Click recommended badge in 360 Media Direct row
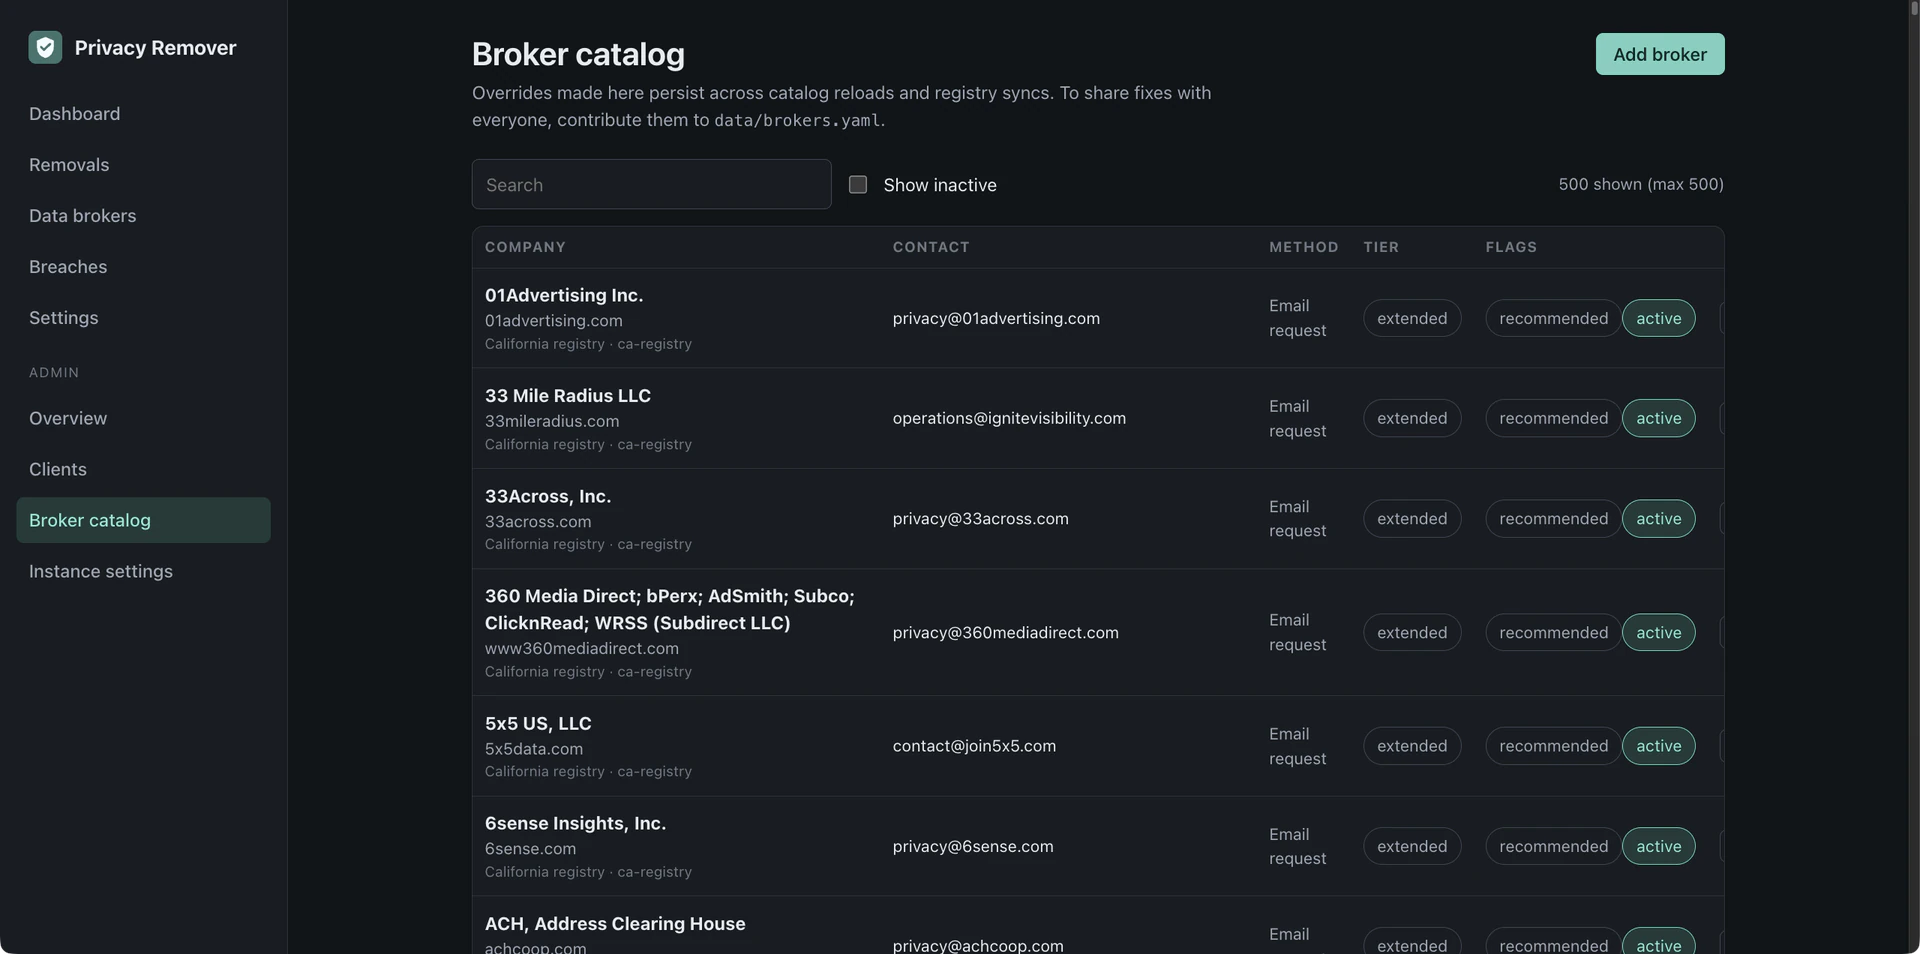Image resolution: width=1920 pixels, height=954 pixels. 1553,632
